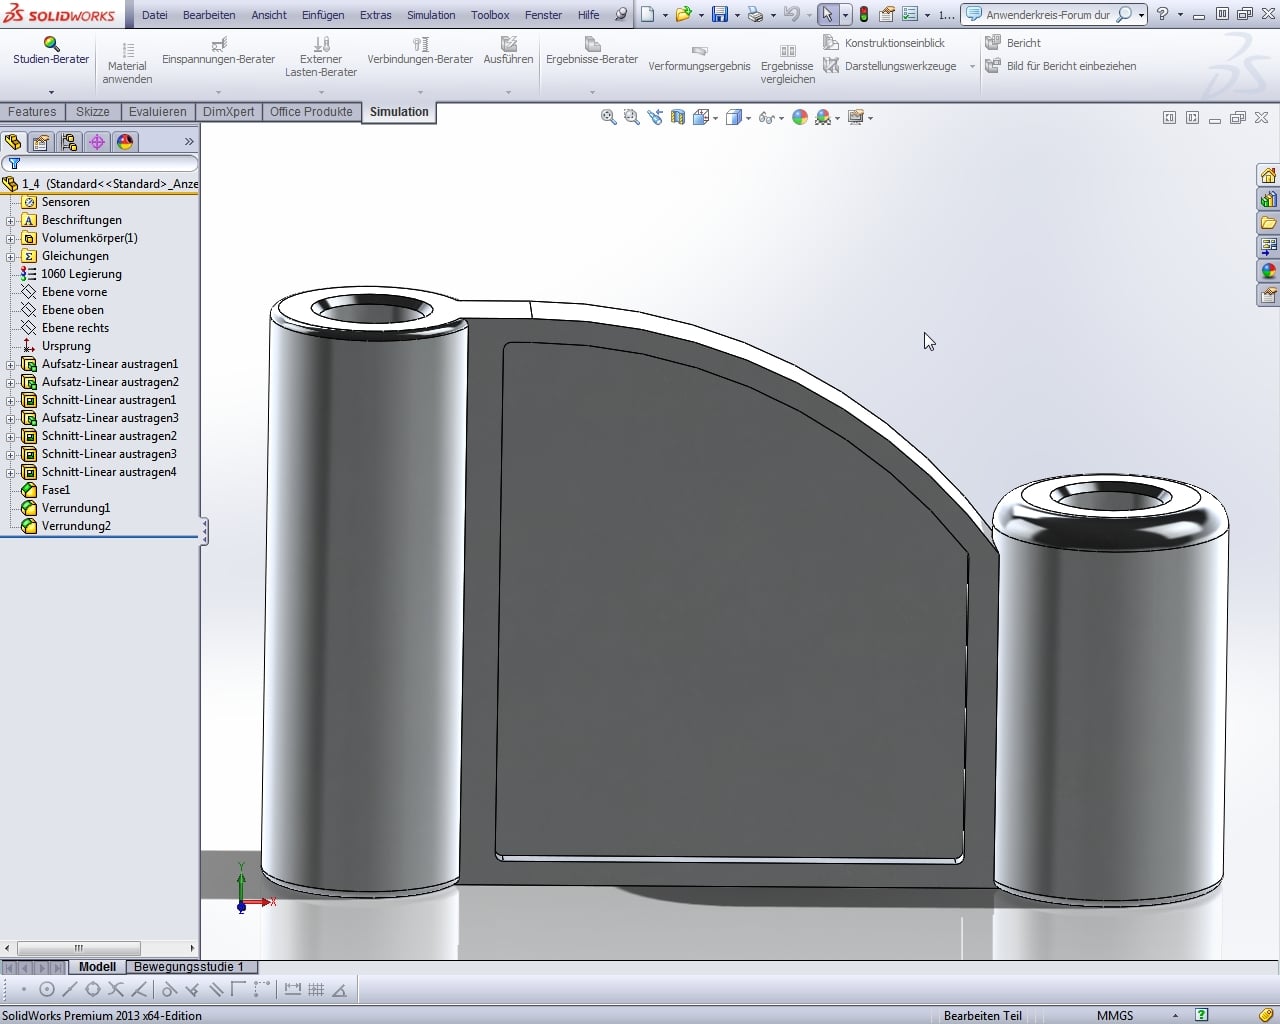Expand the Aufsatz-Linear austragen1 feature node
This screenshot has width=1280, height=1024.
[11, 364]
